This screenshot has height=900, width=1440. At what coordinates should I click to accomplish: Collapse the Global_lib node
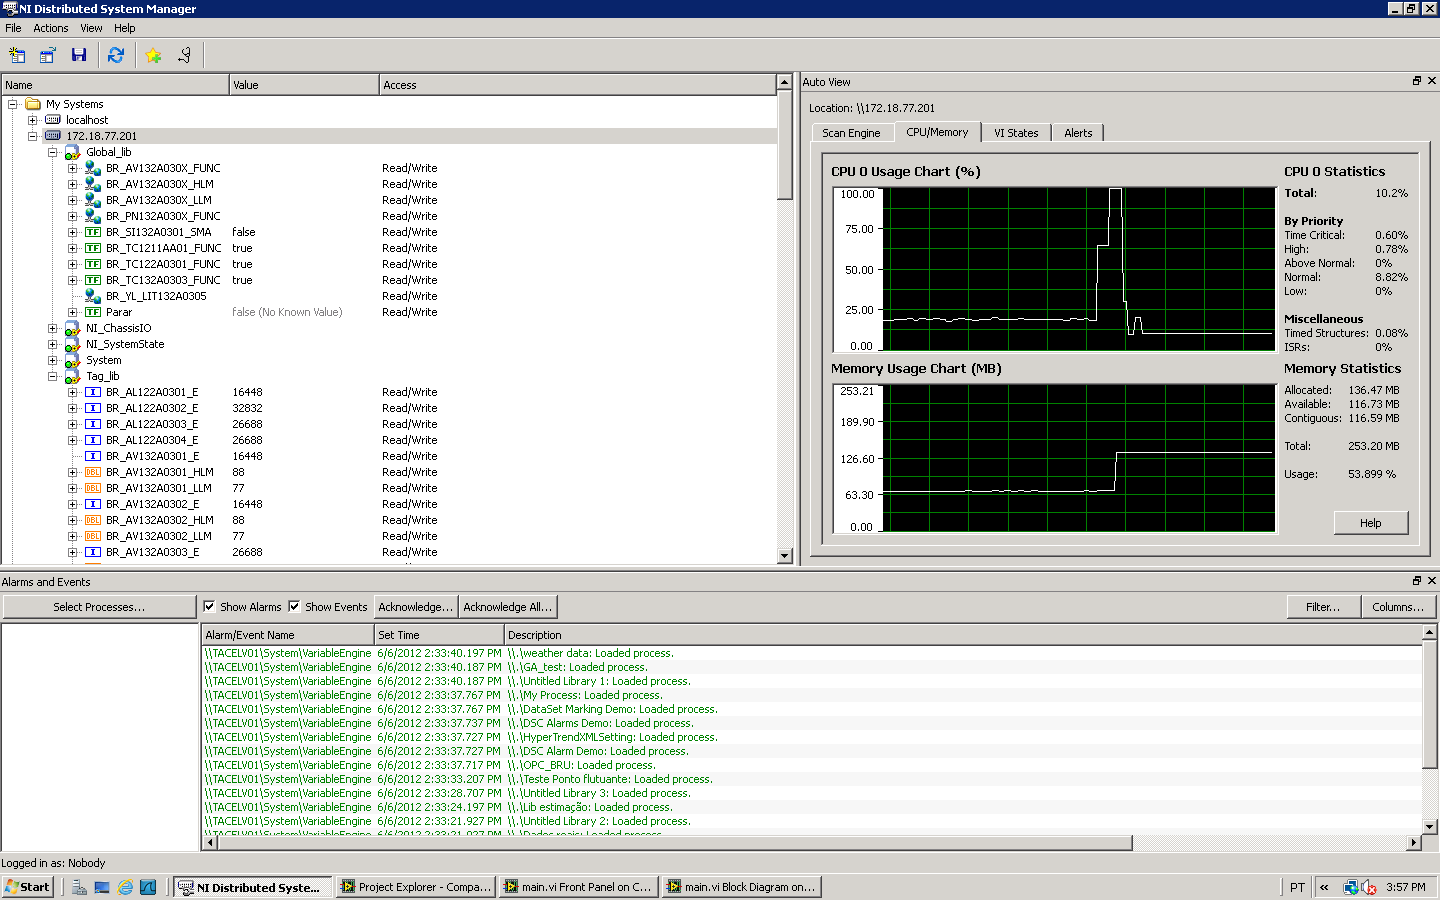52,152
